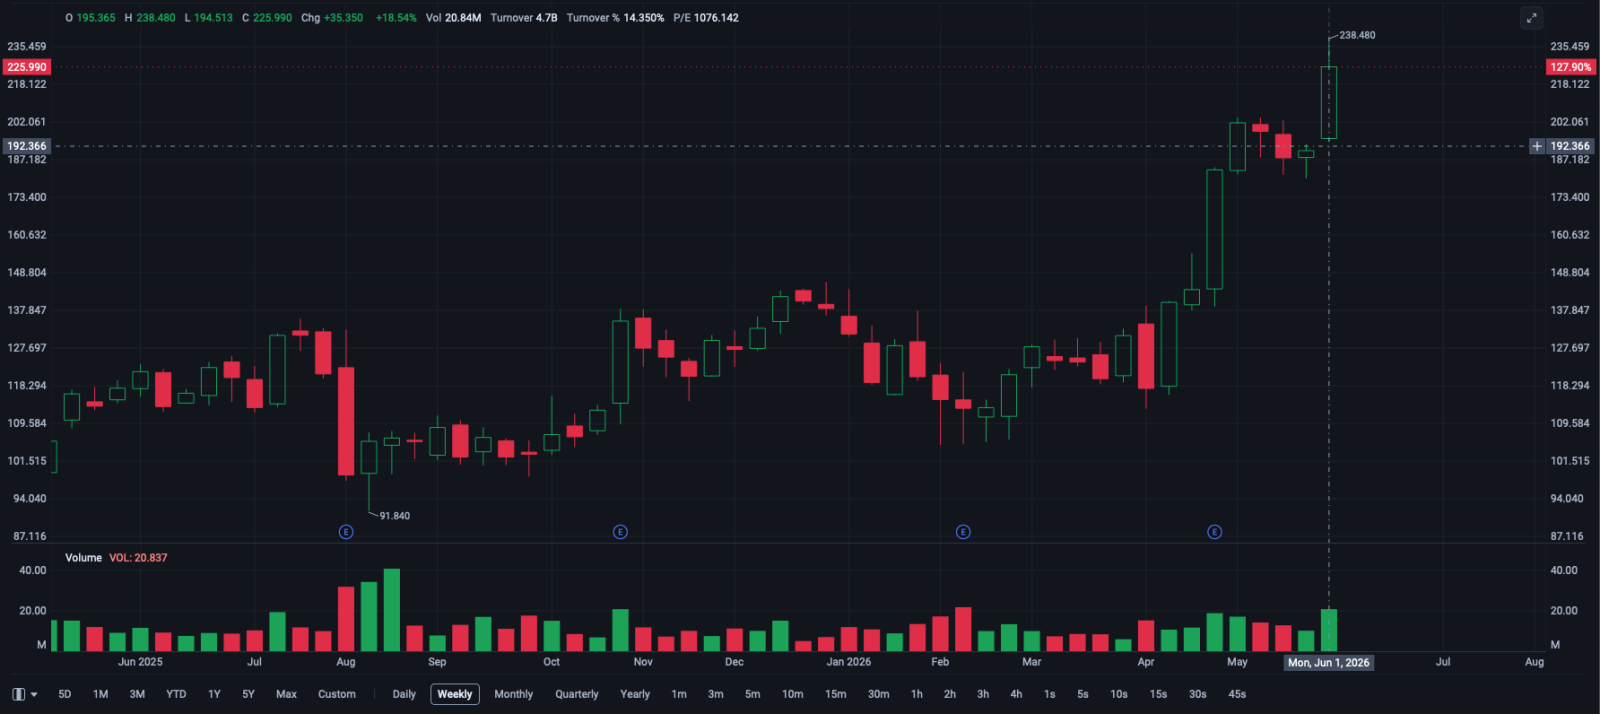This screenshot has width=1600, height=714.
Task: Select the 3m interval
Action: (716, 694)
